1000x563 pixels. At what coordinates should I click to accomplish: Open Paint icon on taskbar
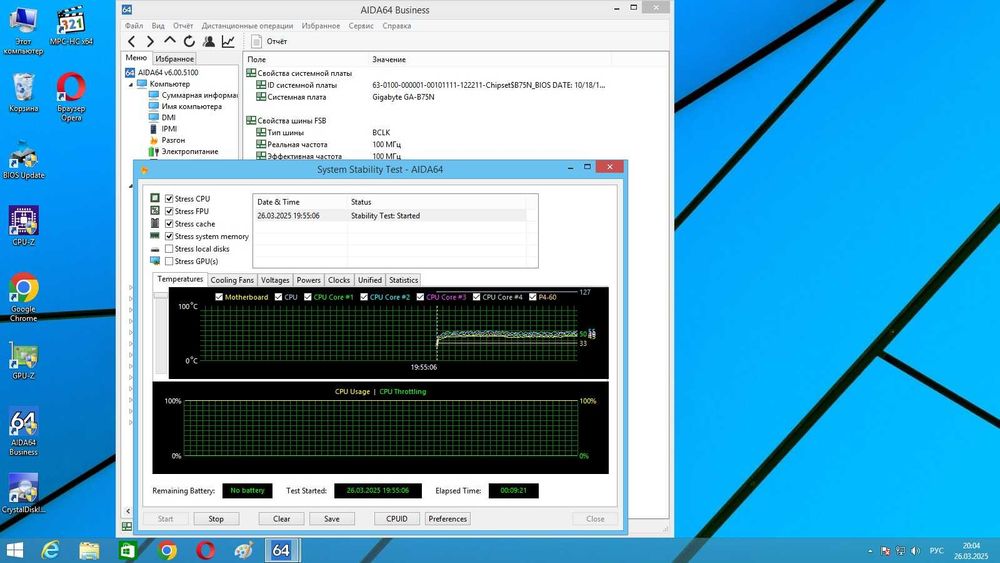[x=244, y=550]
